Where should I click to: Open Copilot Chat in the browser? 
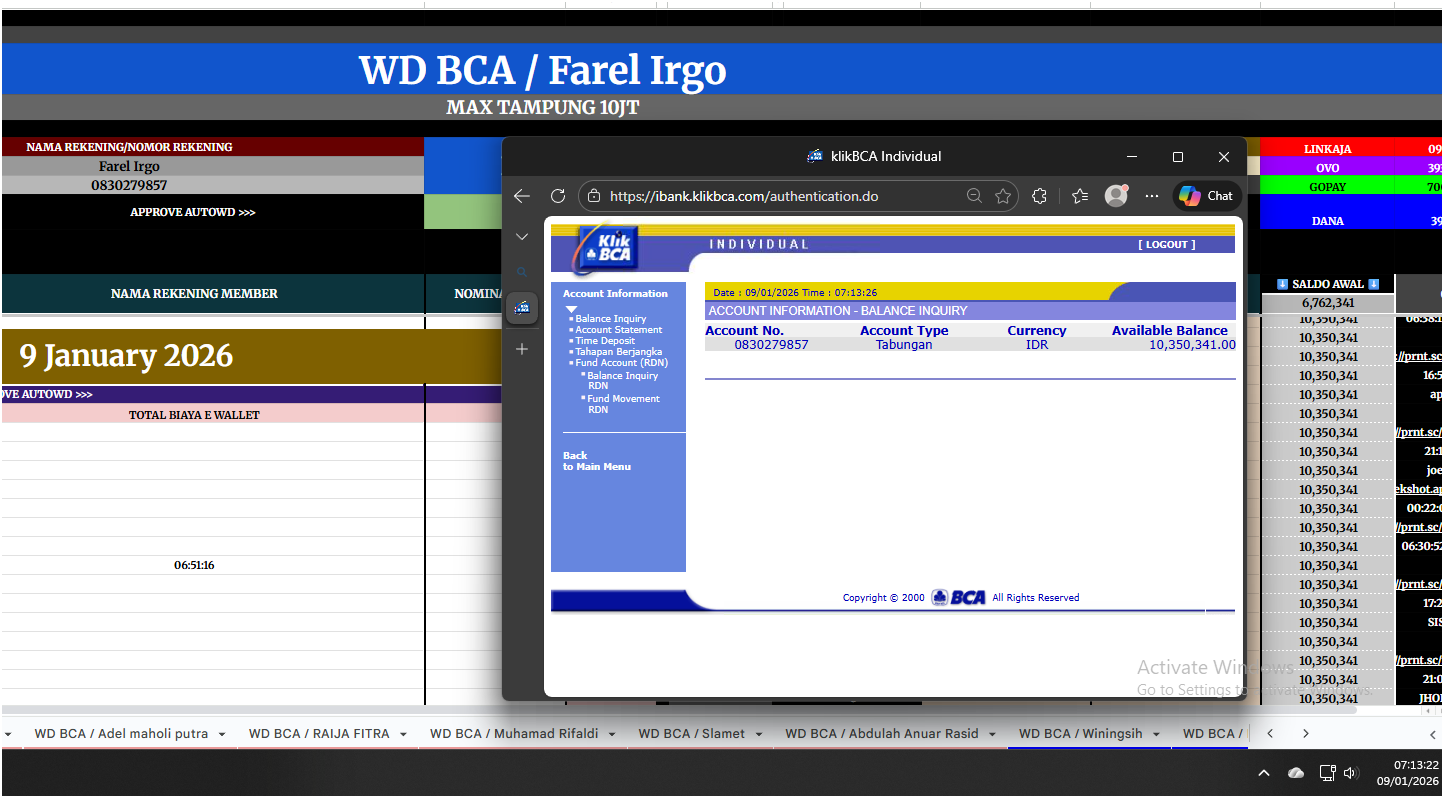1206,196
